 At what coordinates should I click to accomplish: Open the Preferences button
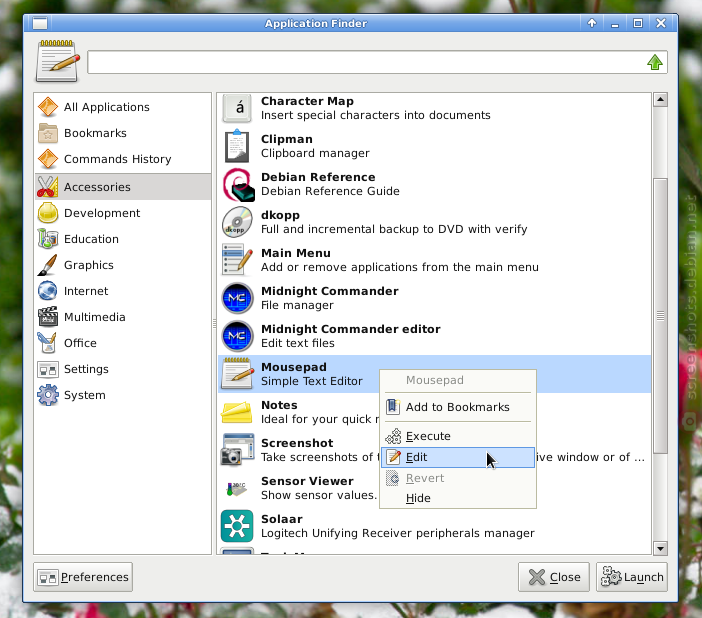pyautogui.click(x=83, y=577)
